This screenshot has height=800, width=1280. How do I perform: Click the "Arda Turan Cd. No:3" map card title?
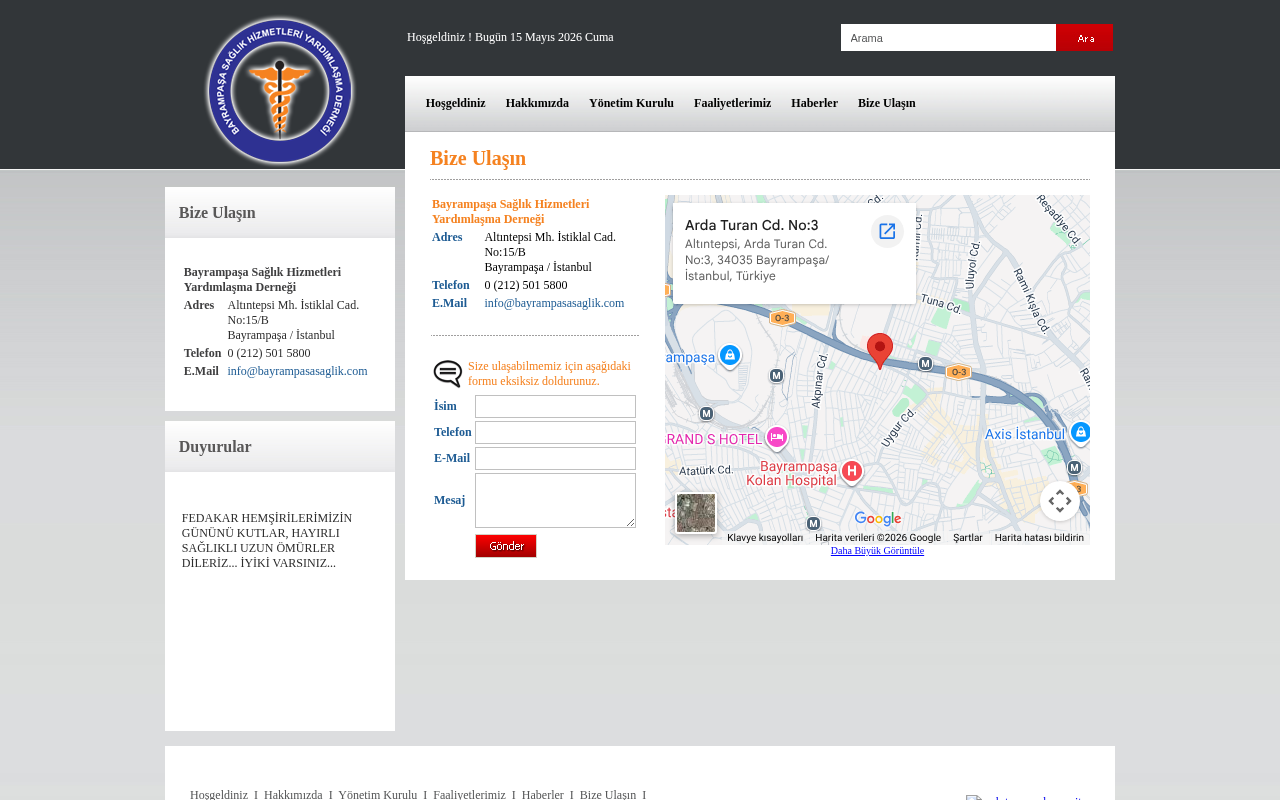point(752,224)
